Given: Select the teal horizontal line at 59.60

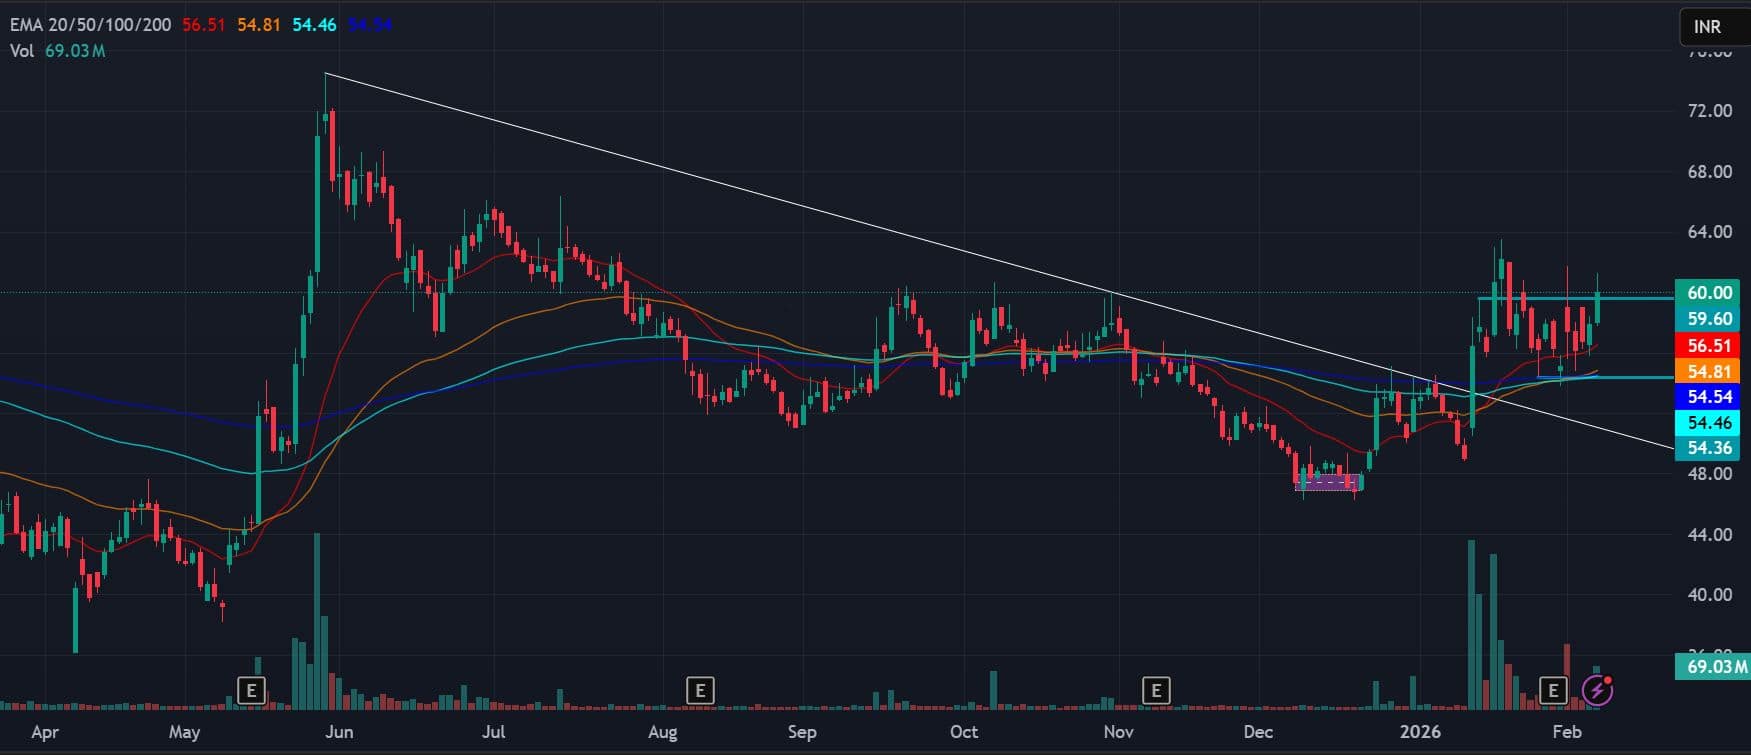Looking at the screenshot, I should point(1575,298).
